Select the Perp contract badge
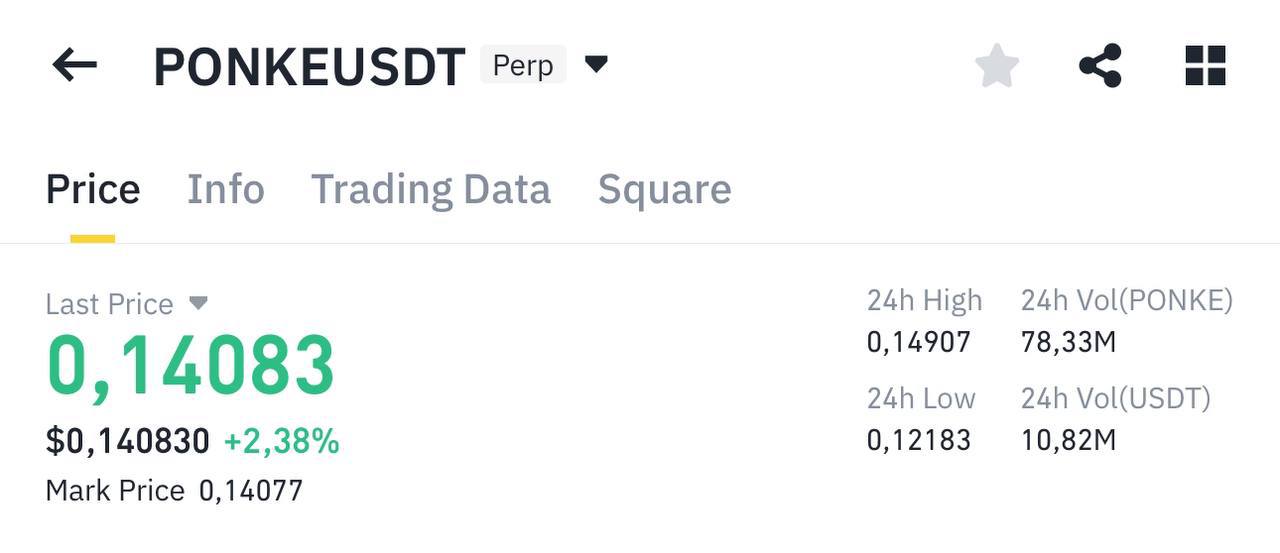This screenshot has height=553, width=1280. [x=523, y=65]
